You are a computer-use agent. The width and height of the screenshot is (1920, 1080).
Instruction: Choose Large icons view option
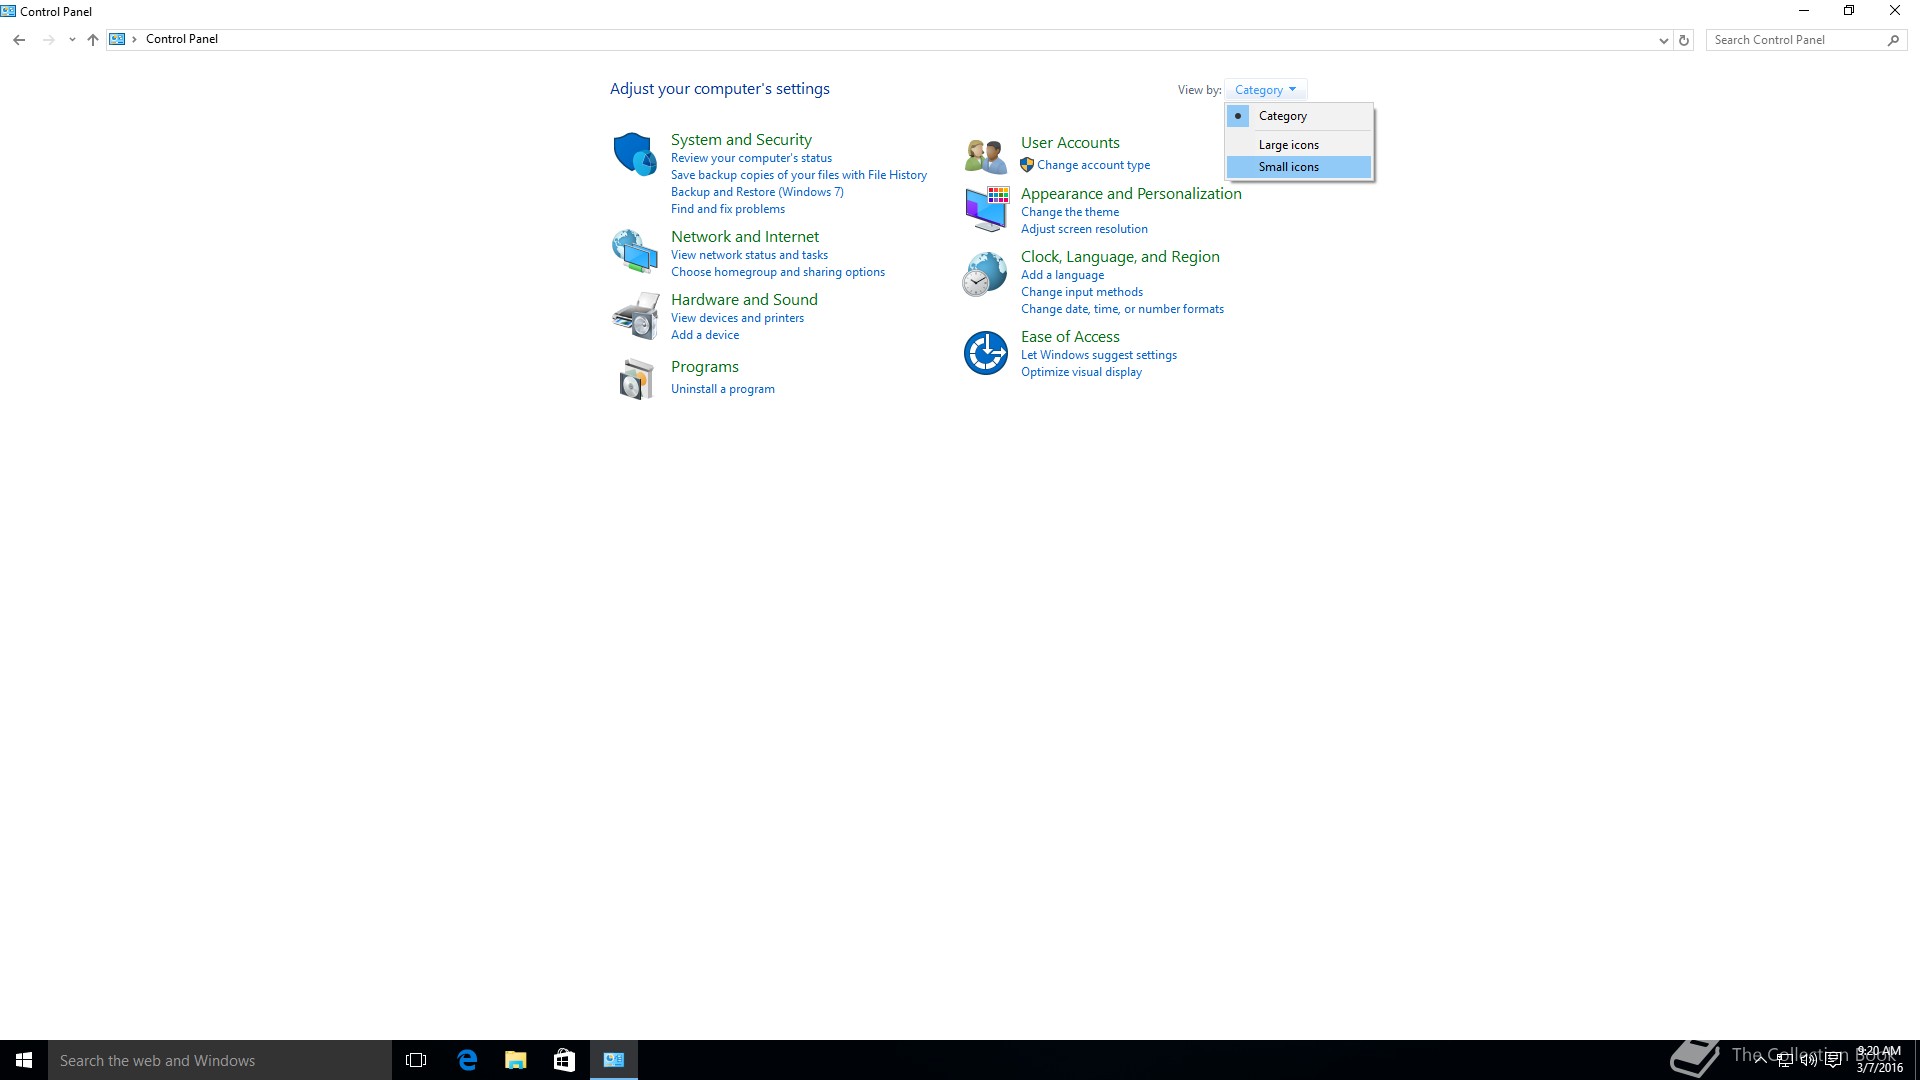[x=1288, y=145]
